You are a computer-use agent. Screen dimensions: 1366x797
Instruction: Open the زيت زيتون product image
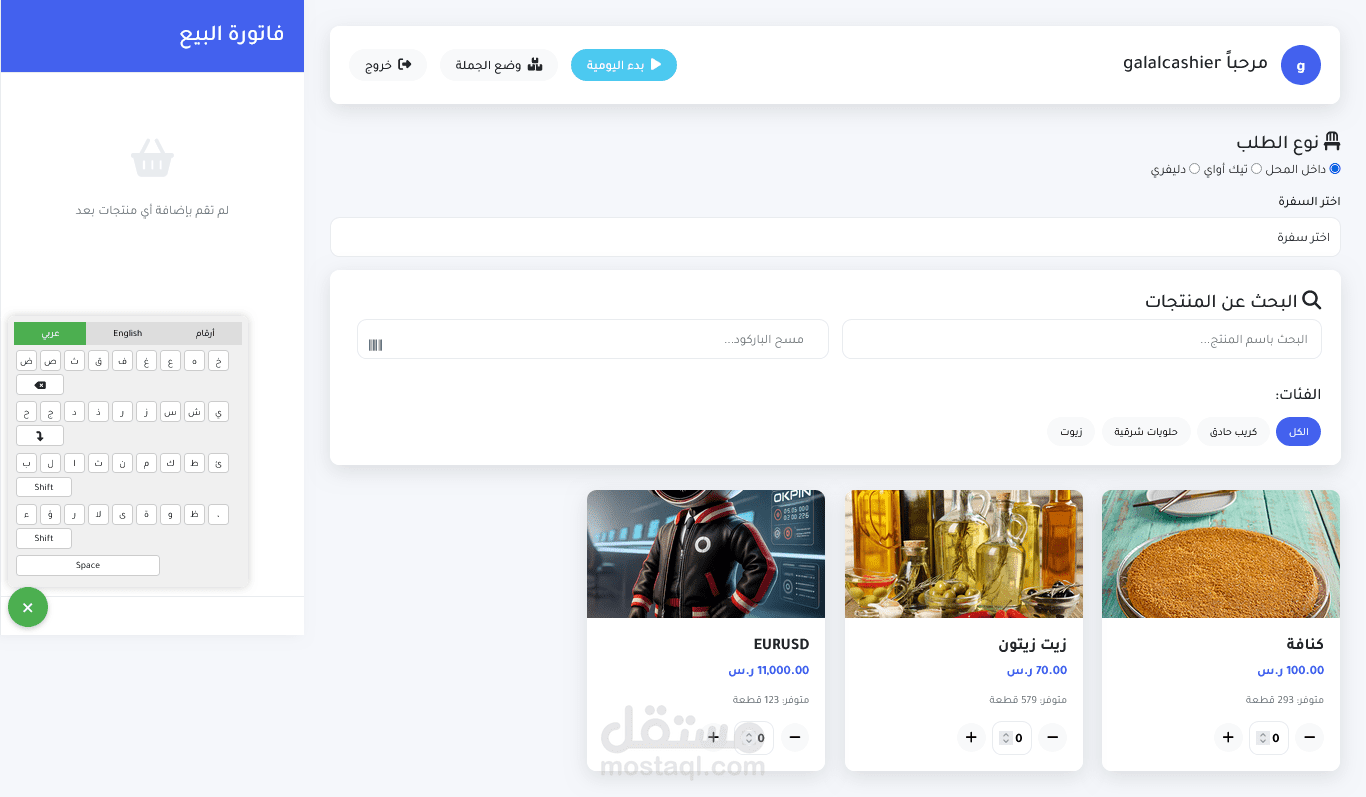[x=964, y=554]
